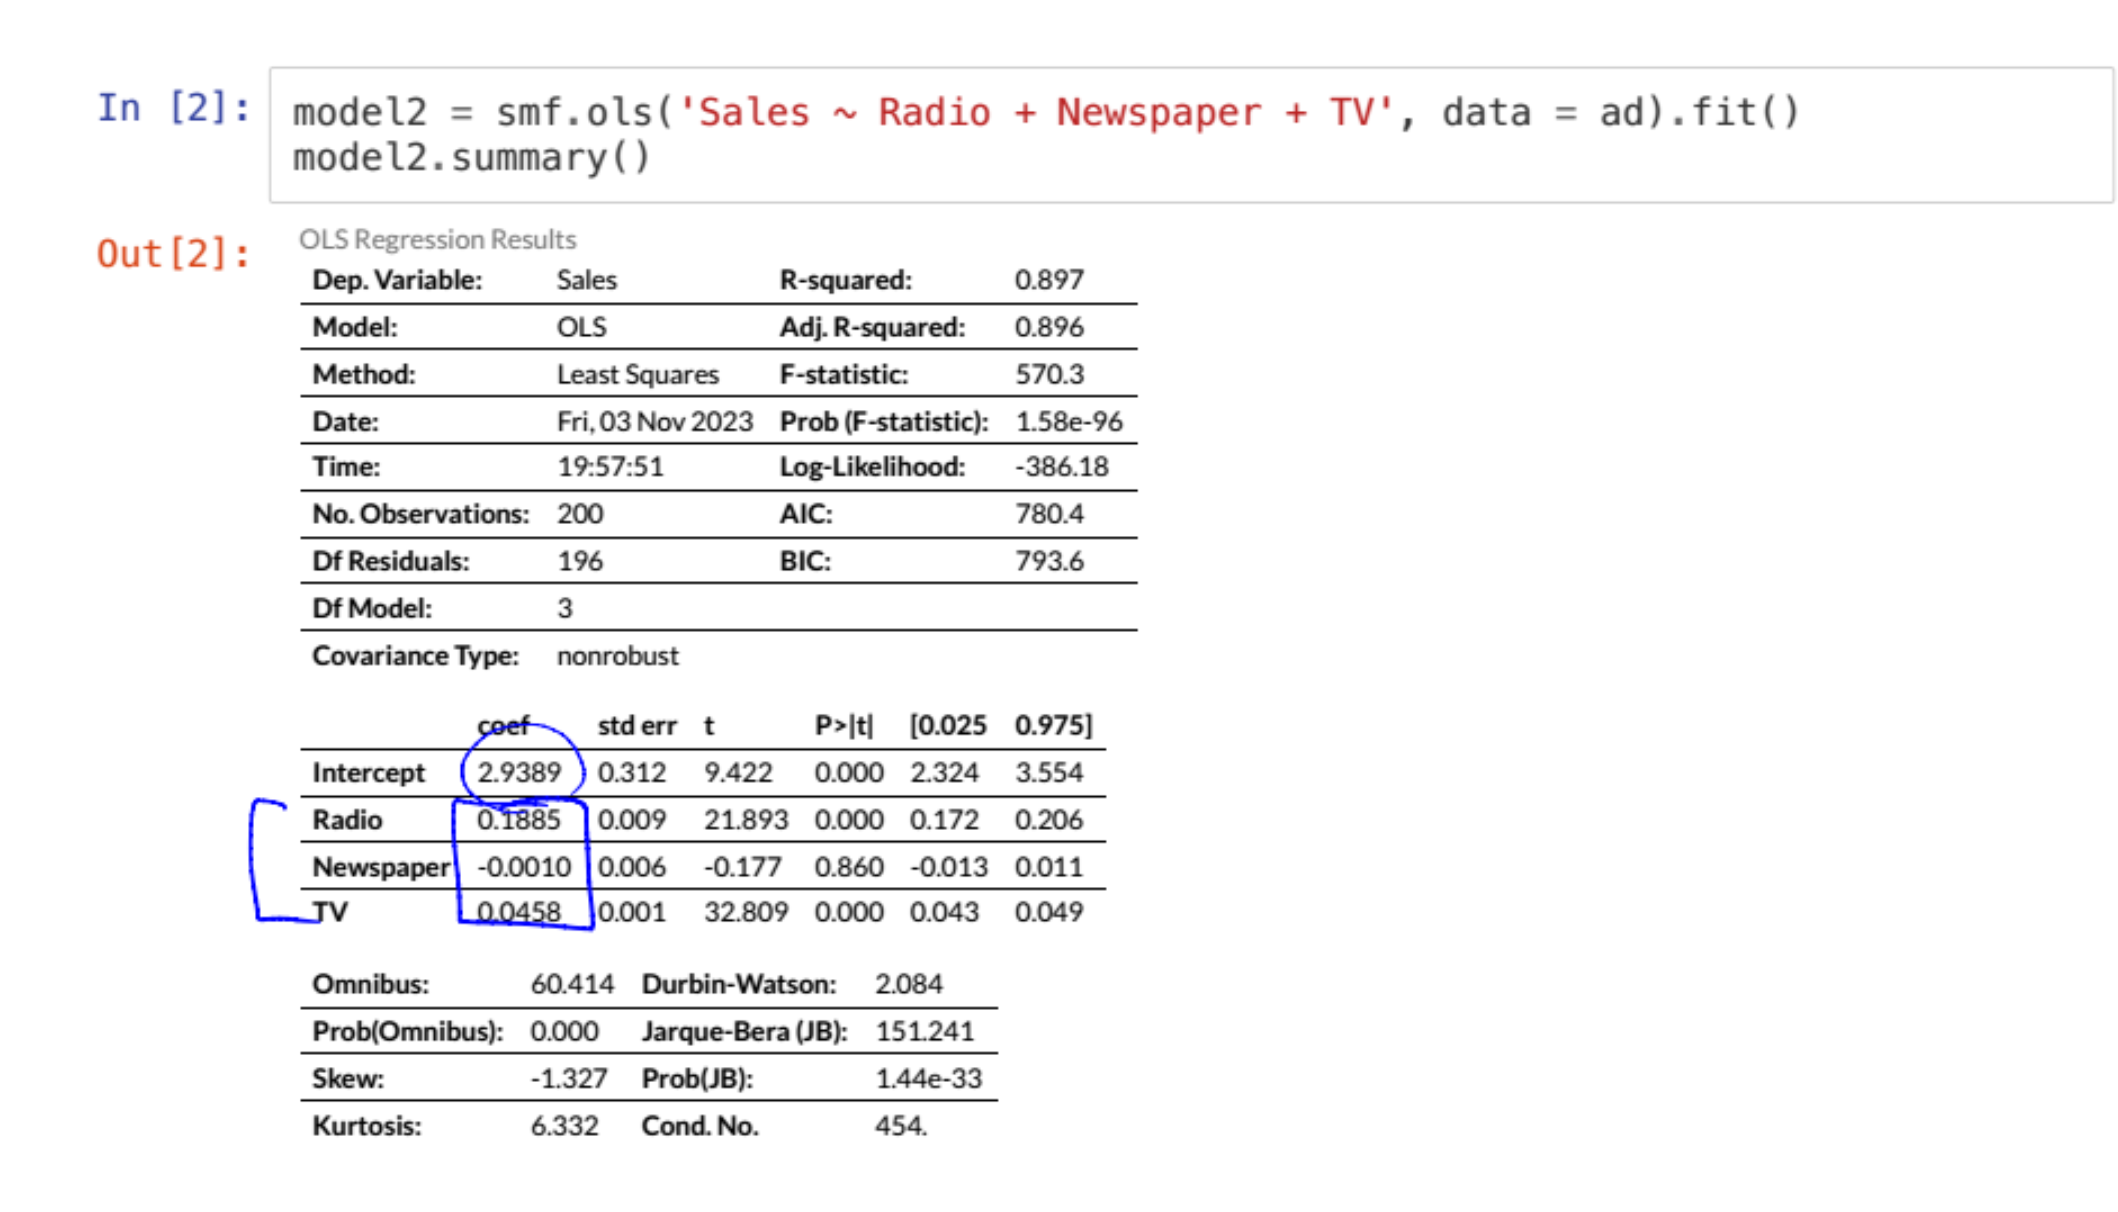The image size is (2118, 1212).
Task: Click the In [2] prompt label
Action: [x=173, y=108]
